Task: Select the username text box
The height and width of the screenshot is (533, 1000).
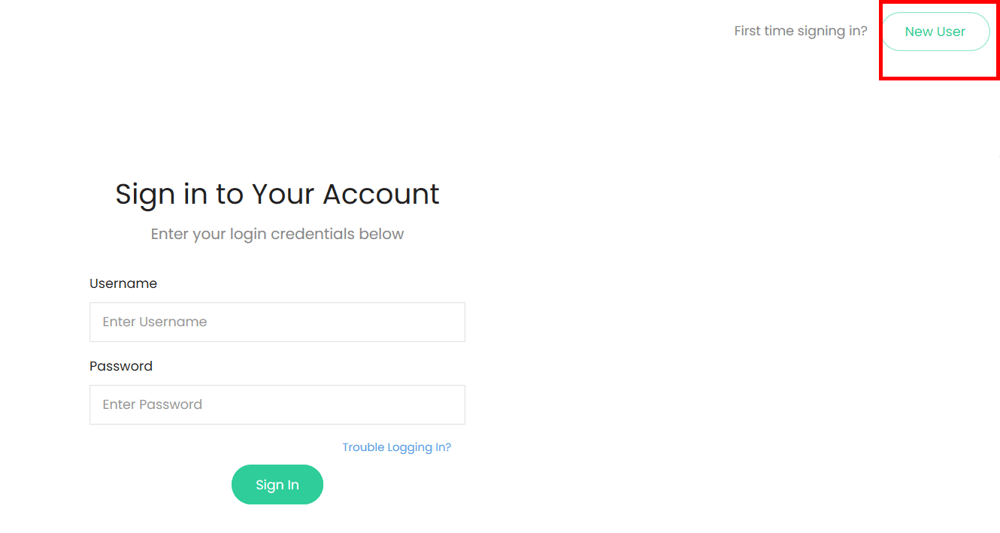Action: [277, 322]
